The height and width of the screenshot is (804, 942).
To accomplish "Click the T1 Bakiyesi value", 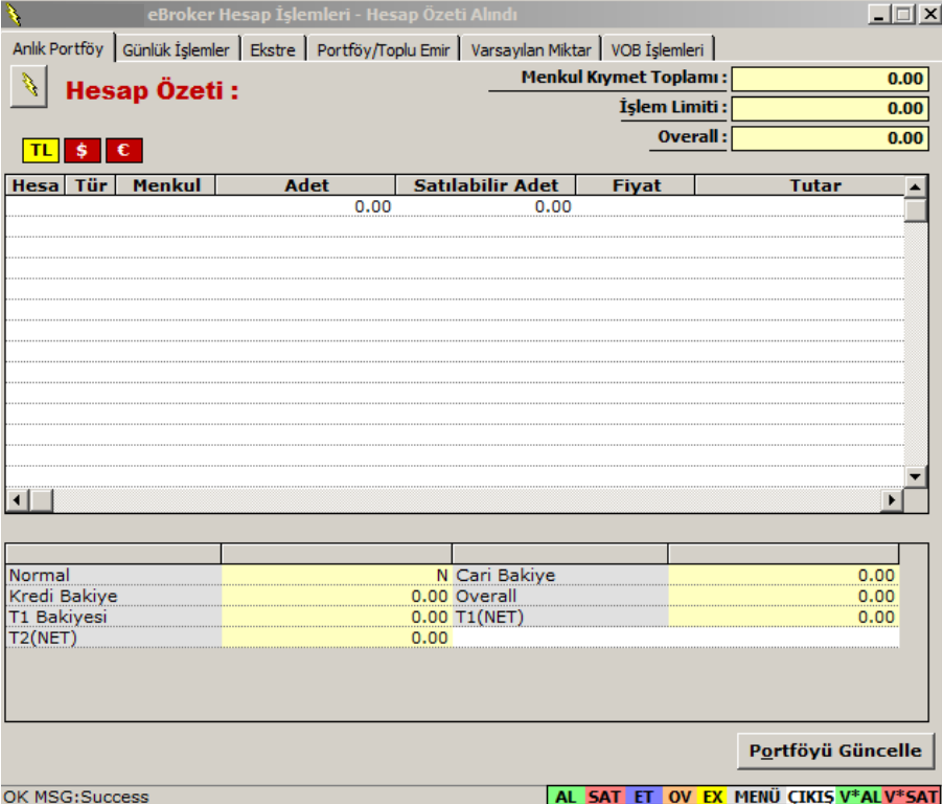I will pos(336,617).
